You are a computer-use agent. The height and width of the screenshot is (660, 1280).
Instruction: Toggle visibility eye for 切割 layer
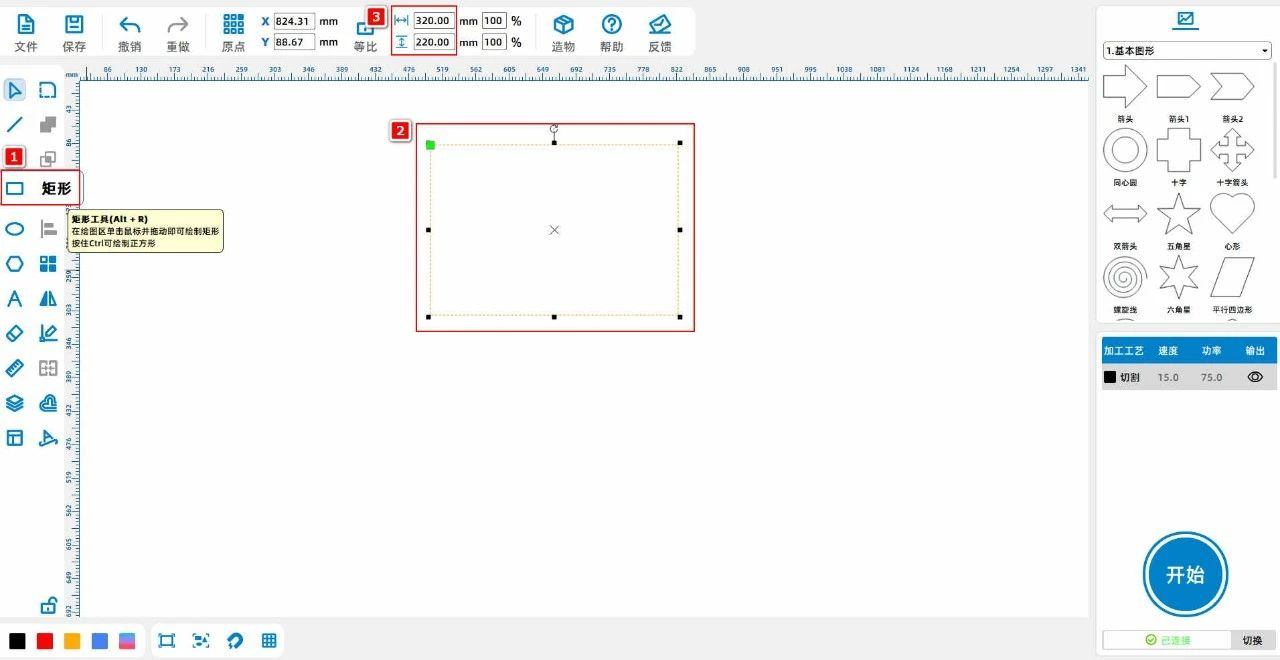(x=1255, y=377)
